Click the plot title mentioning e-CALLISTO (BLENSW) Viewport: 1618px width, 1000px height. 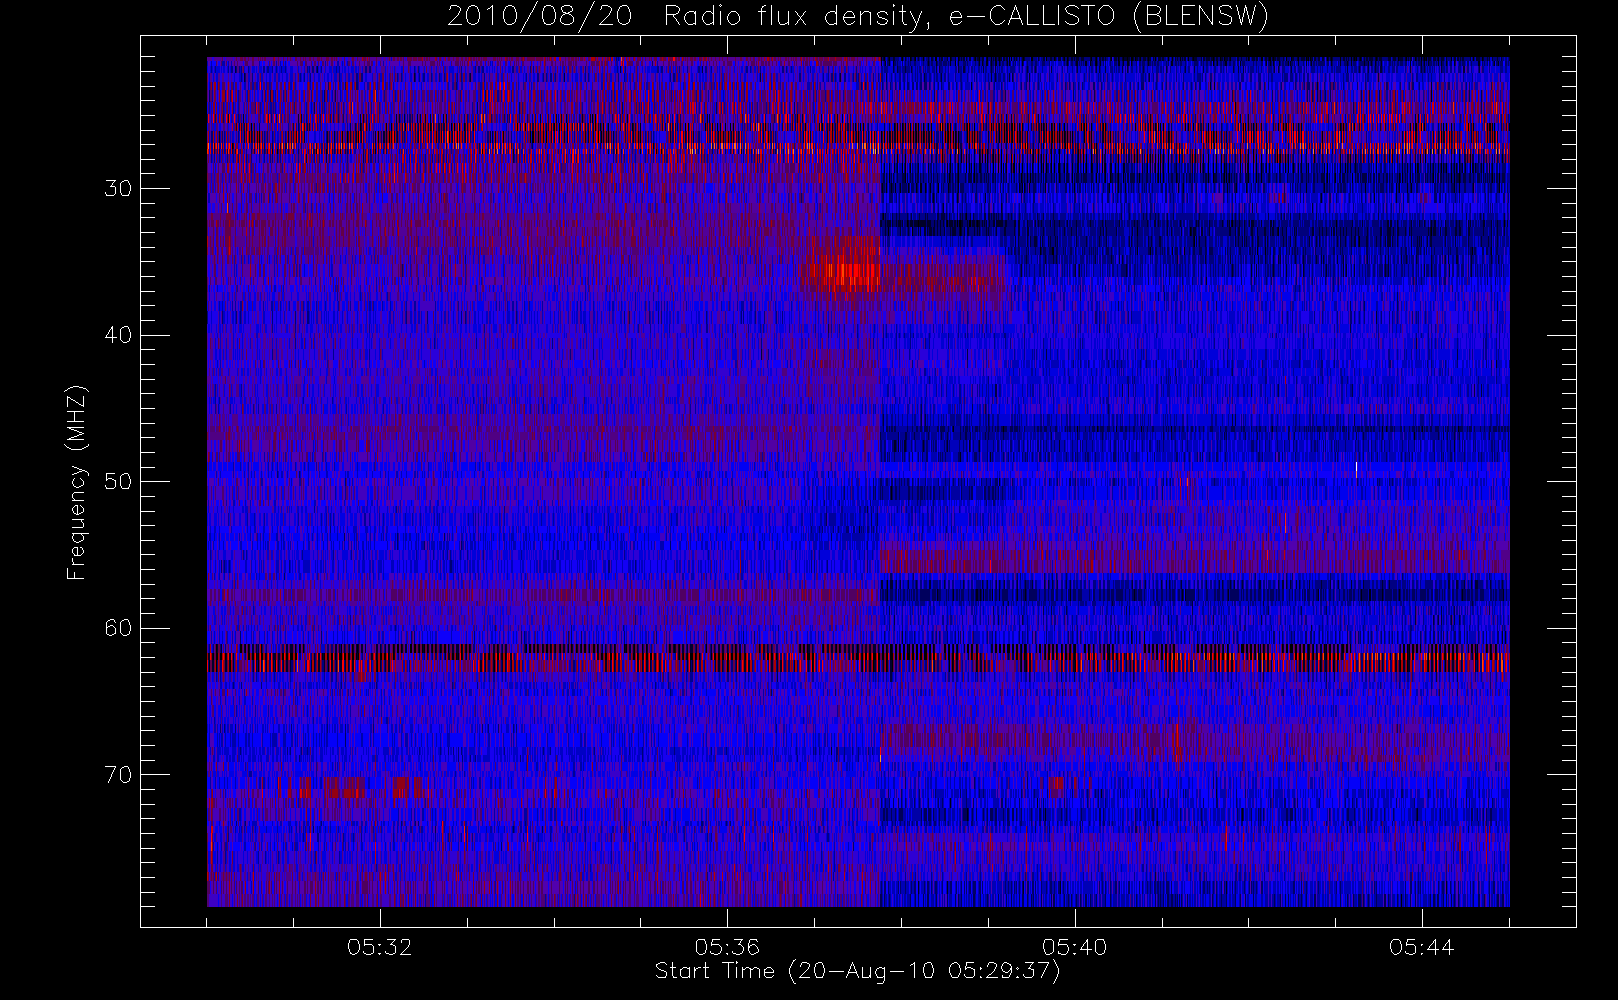click(x=858, y=17)
